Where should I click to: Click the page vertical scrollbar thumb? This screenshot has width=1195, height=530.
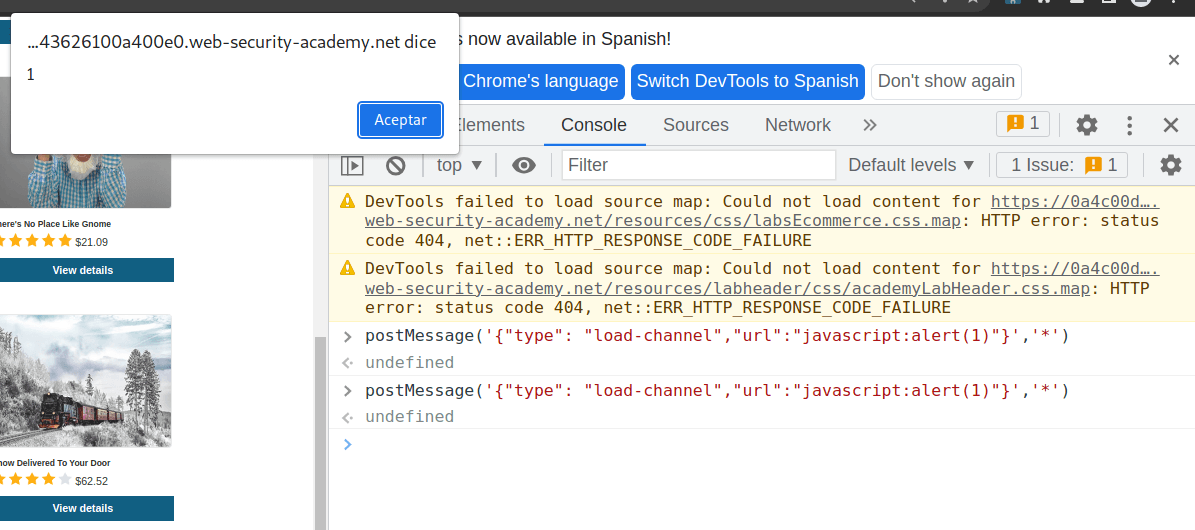tap(321, 433)
